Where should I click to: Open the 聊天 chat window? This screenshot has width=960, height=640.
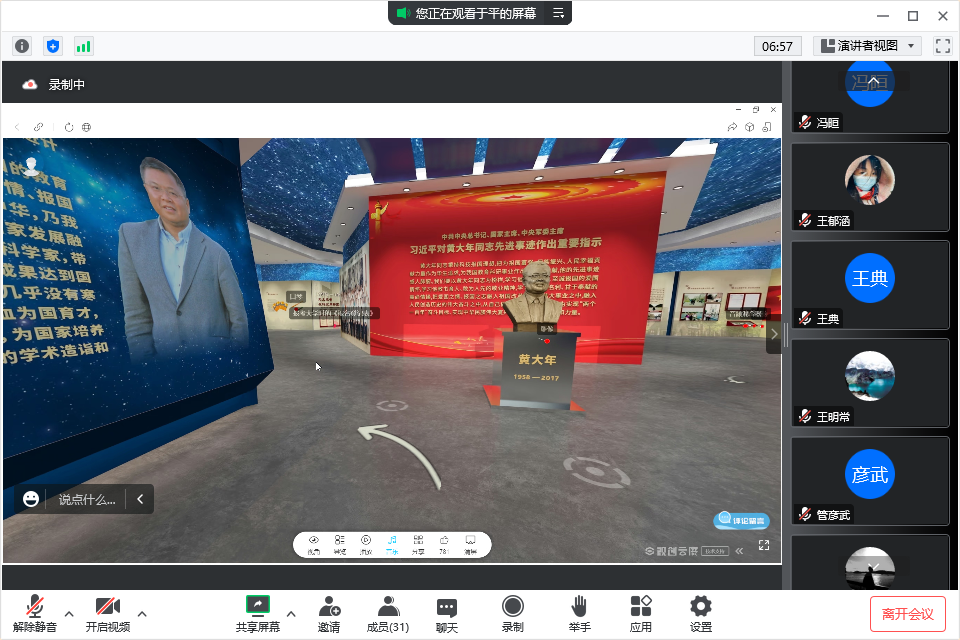(x=447, y=613)
